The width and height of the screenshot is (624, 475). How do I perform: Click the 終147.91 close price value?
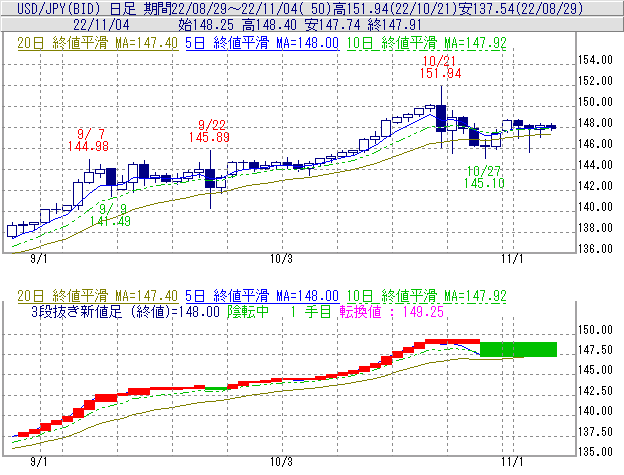point(394,25)
